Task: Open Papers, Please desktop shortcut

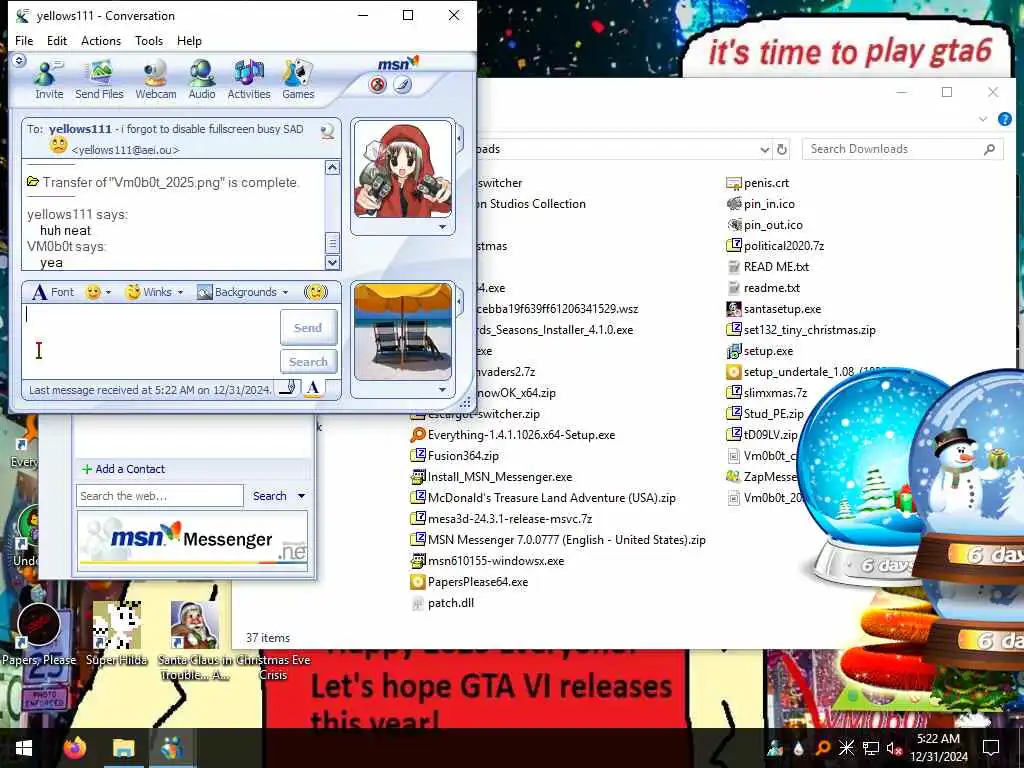Action: pyautogui.click(x=39, y=633)
